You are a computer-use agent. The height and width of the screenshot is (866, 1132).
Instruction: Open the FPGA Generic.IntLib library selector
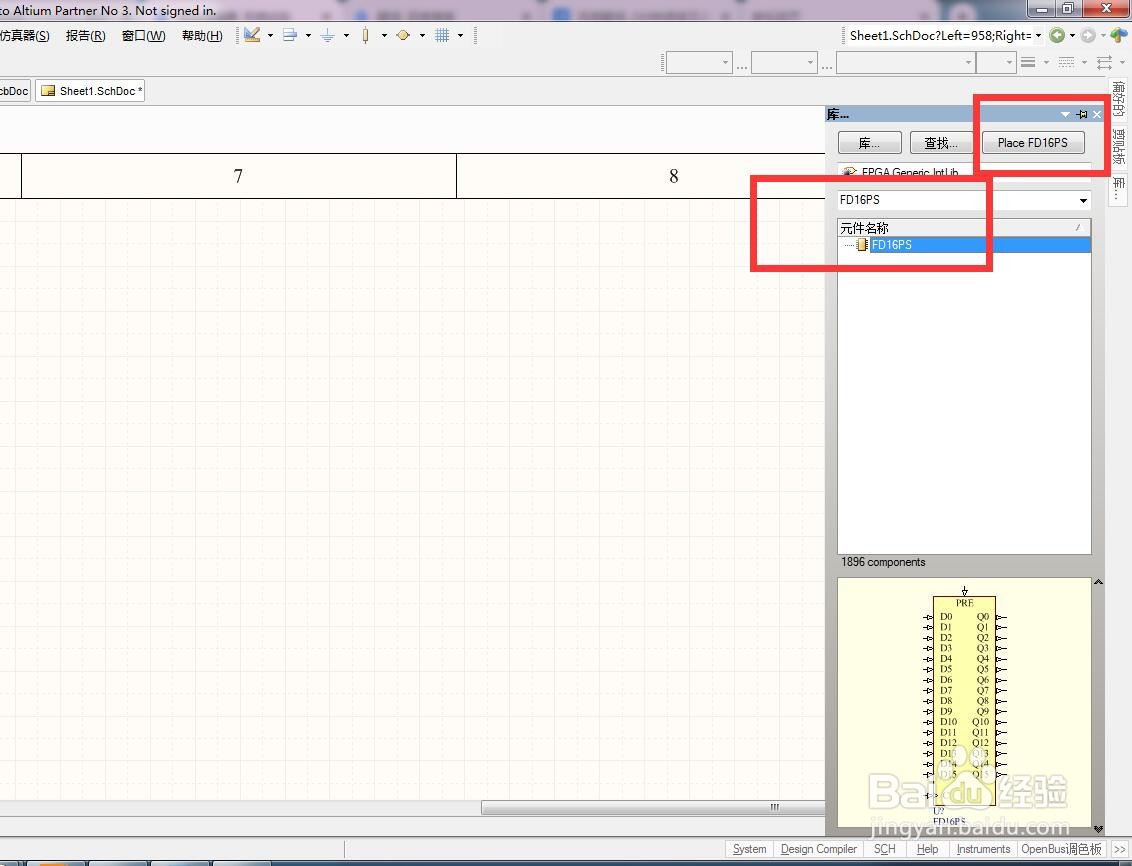965,171
